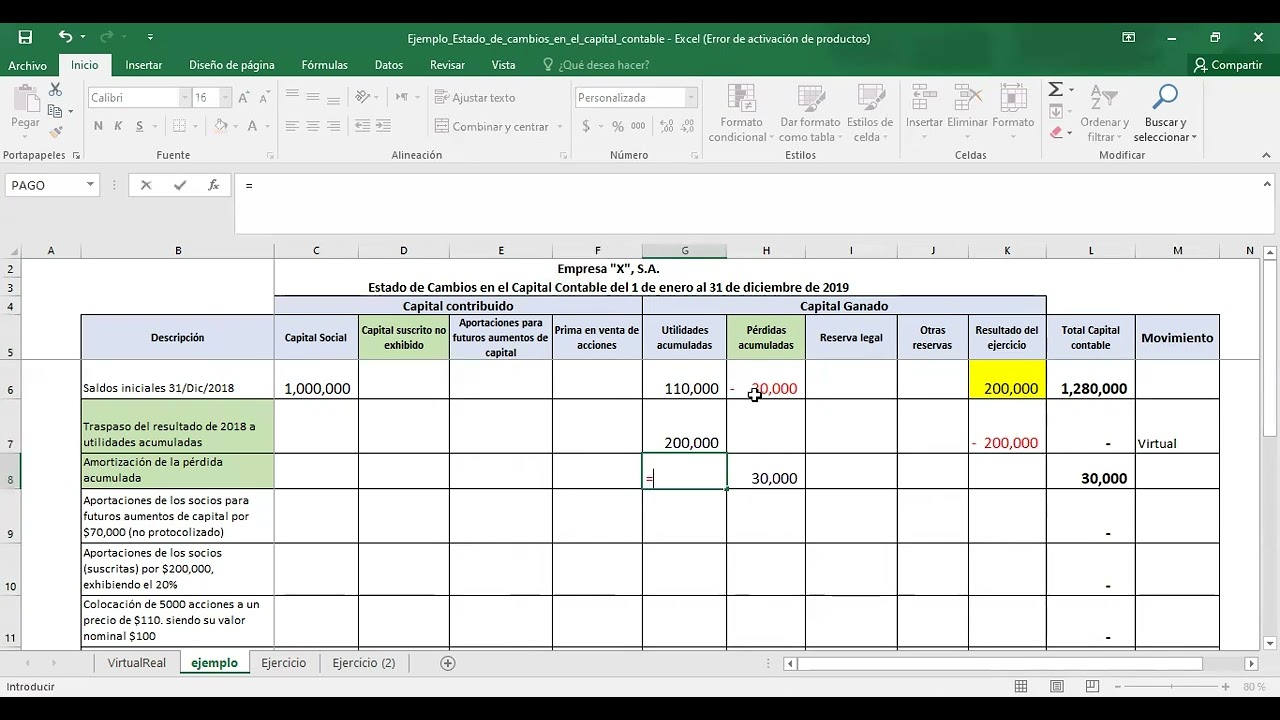Click the Compartir share button
Screen dimensions: 1280x720
point(1228,65)
